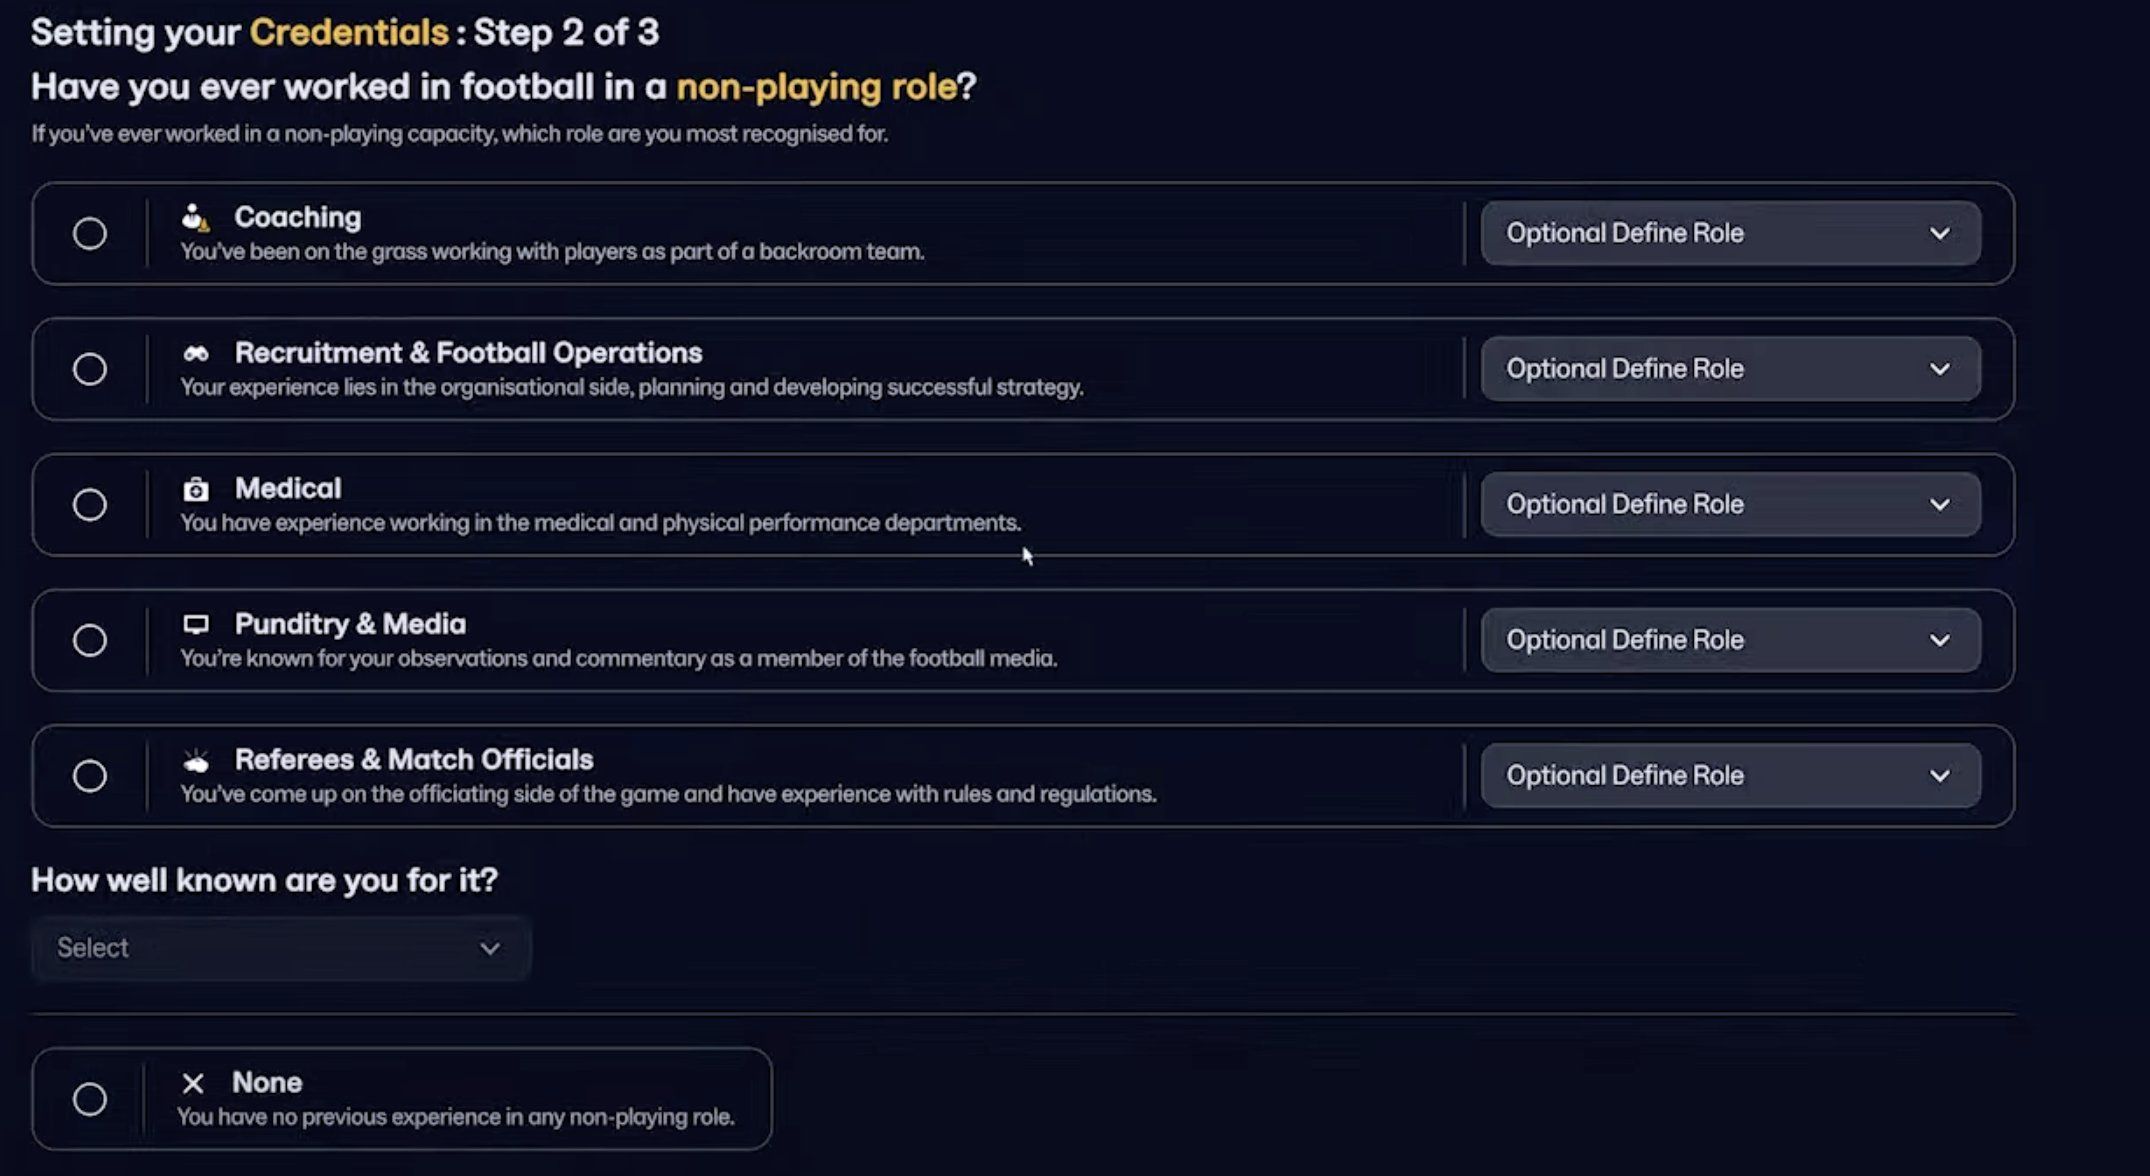The image size is (2150, 1176).
Task: Click the Medical kit icon
Action: (196, 489)
